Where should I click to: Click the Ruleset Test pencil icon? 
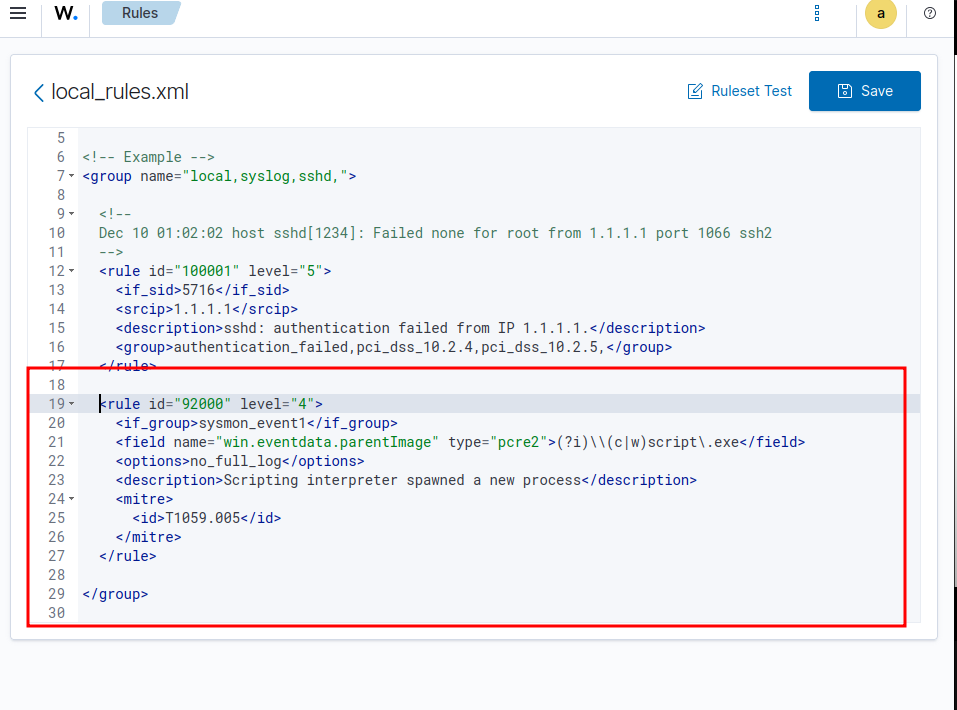695,91
